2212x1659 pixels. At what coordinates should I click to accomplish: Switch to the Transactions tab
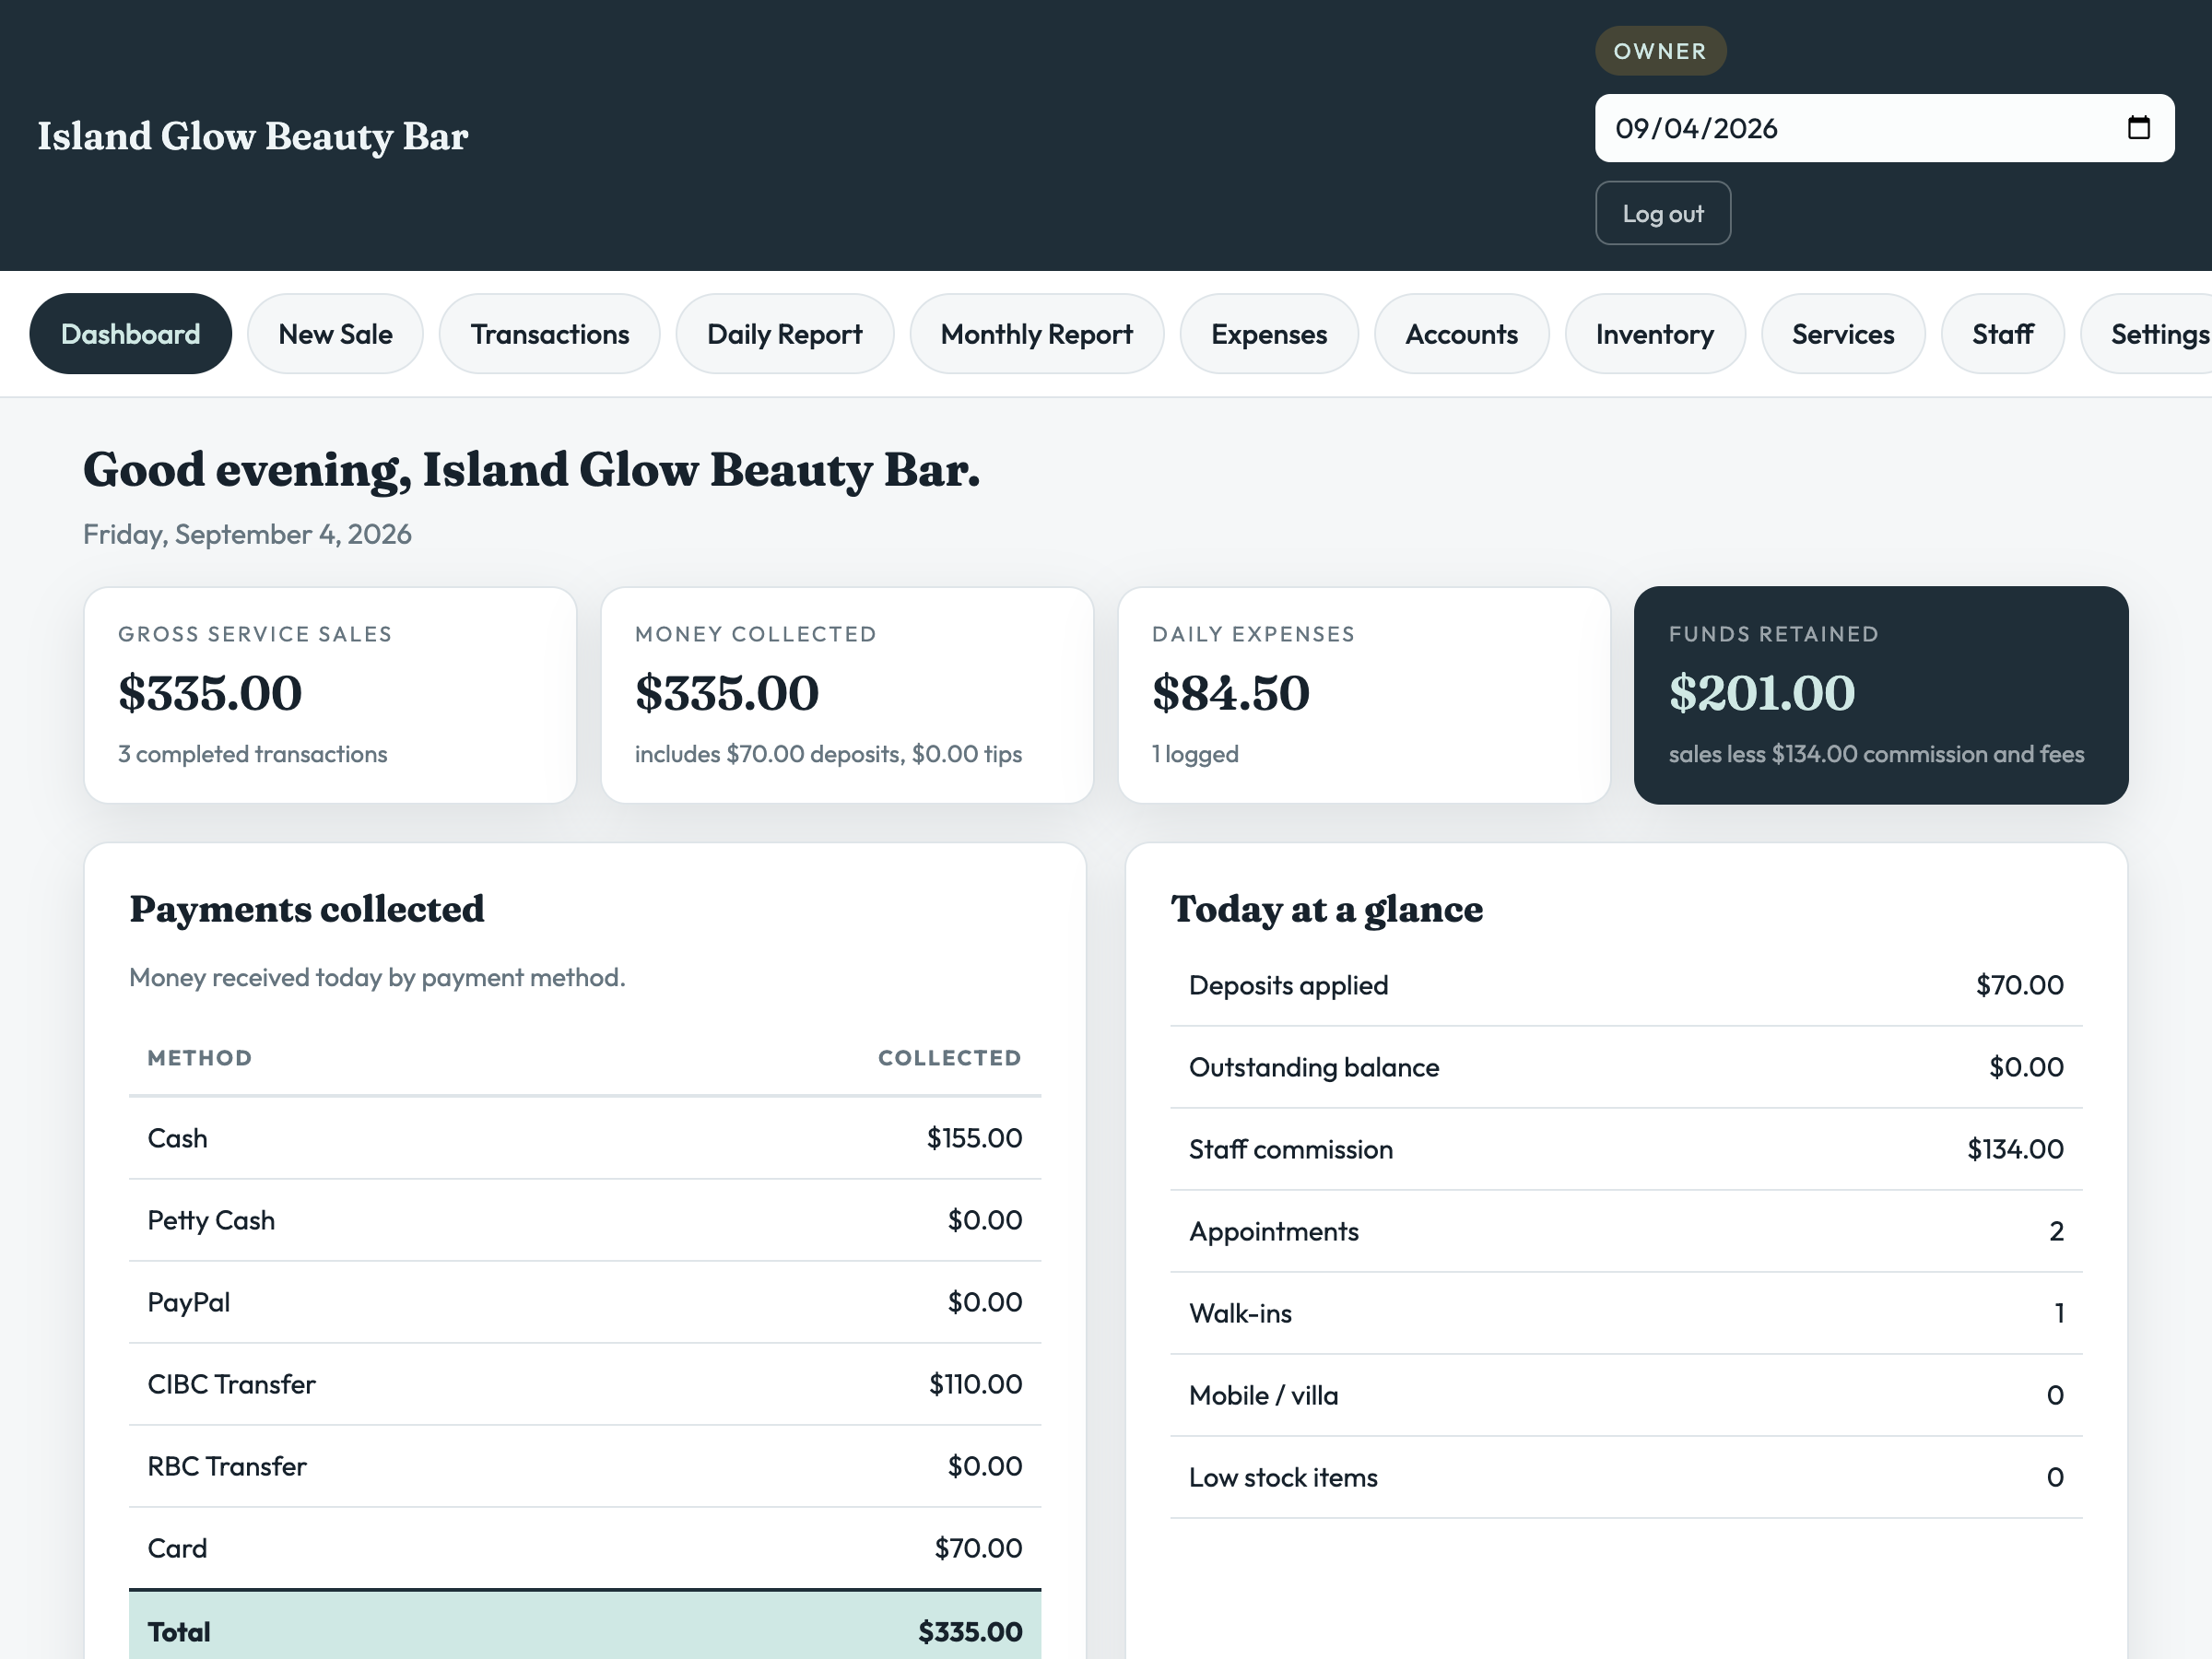pos(550,334)
